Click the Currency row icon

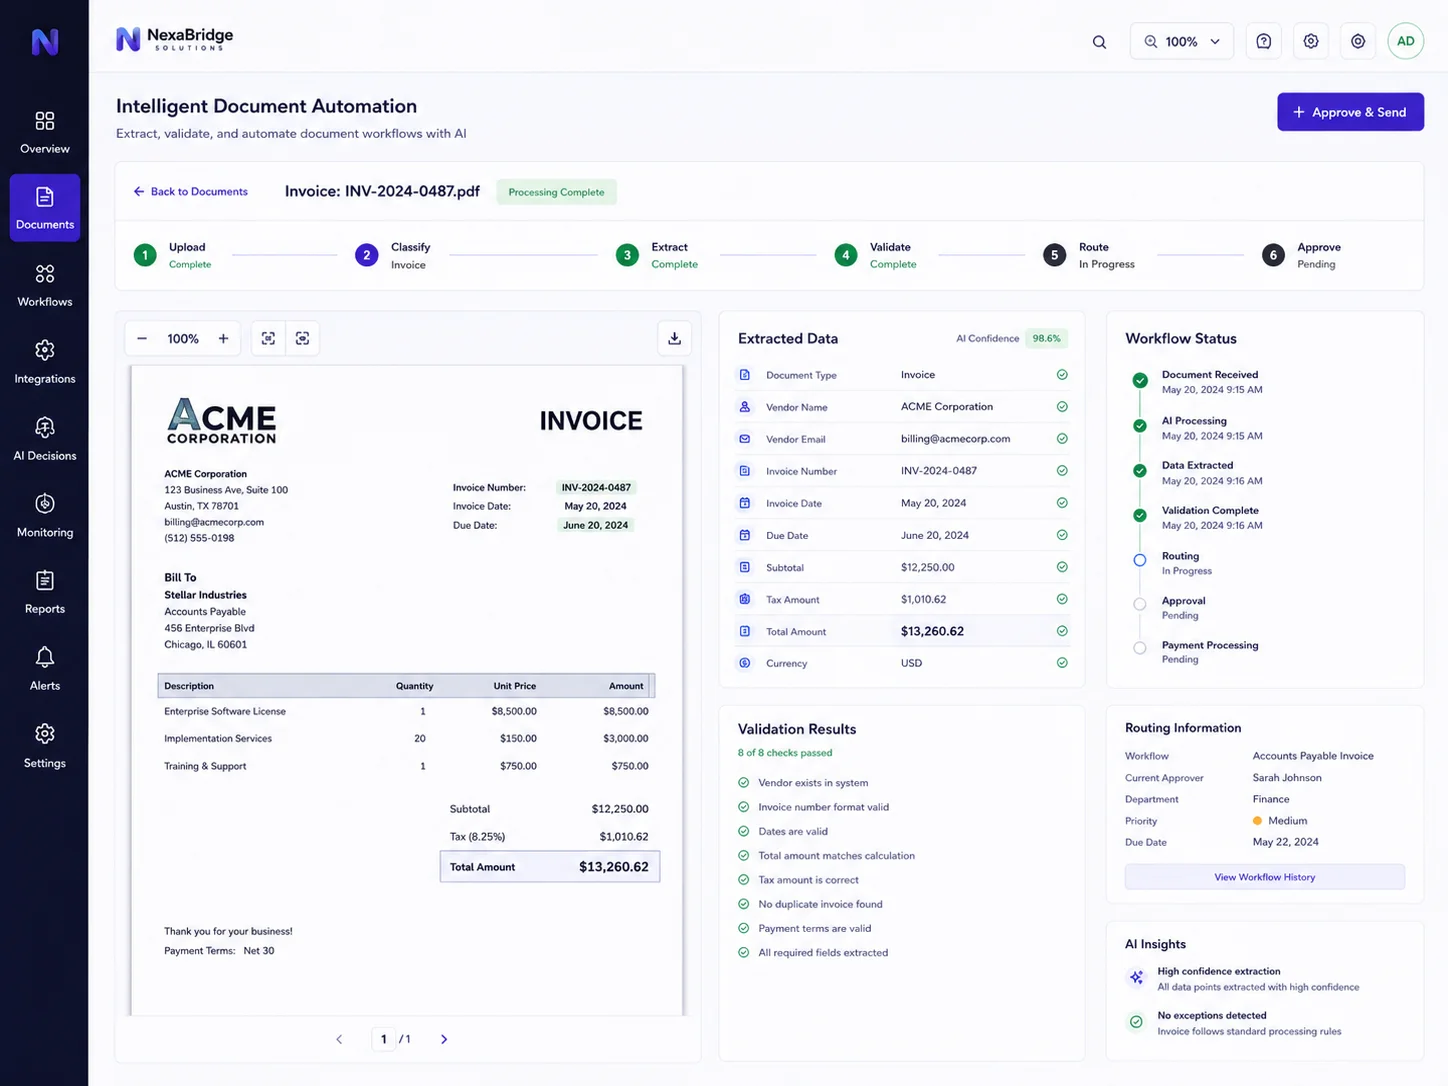(x=744, y=663)
